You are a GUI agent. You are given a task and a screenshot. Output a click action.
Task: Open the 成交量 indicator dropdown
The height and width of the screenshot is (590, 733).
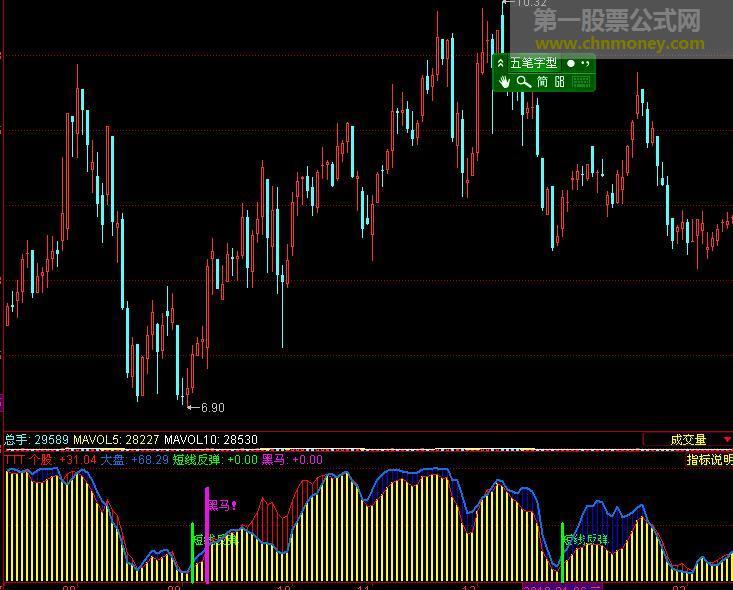pyautogui.click(x=687, y=439)
